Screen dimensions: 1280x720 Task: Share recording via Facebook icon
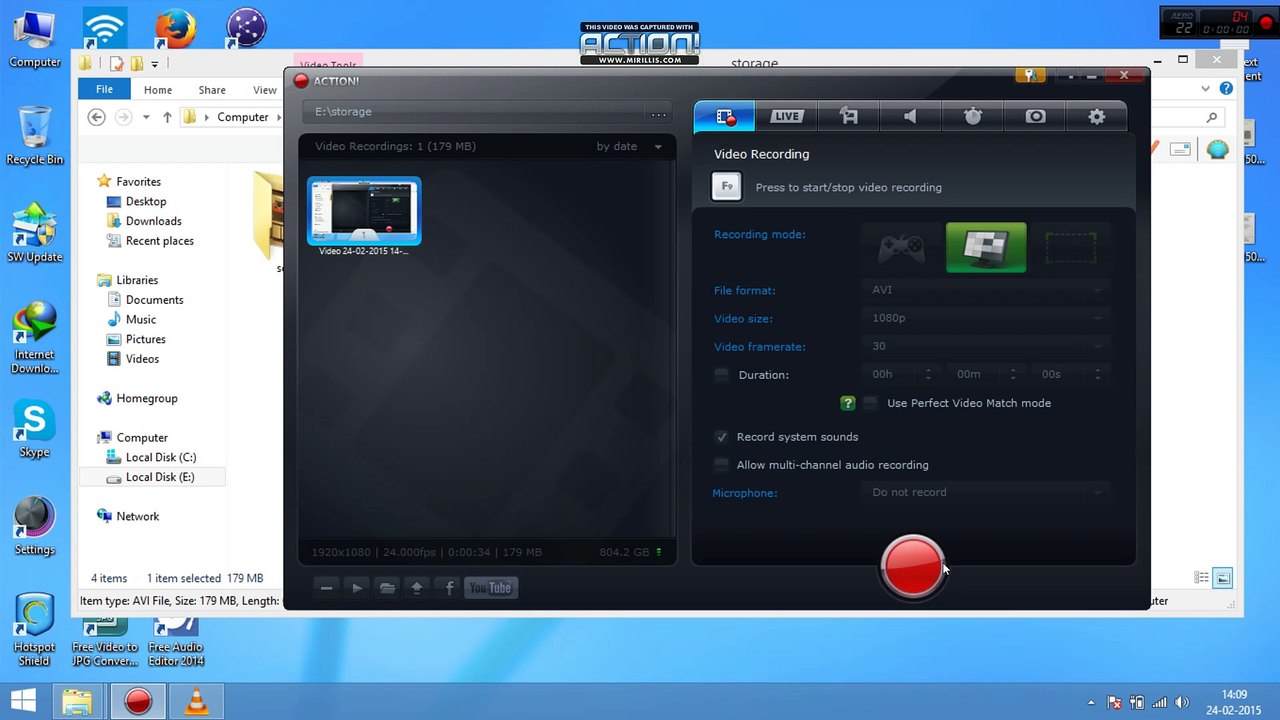point(449,588)
